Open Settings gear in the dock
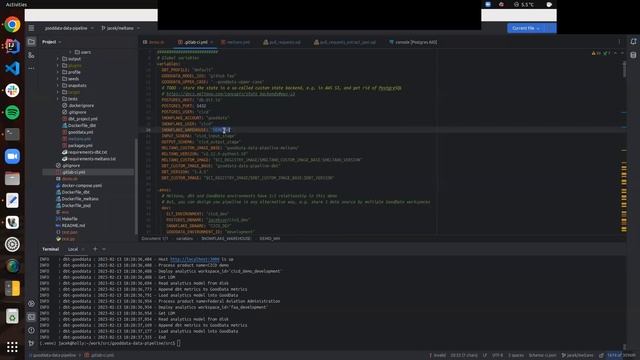The width and height of the screenshot is (640, 360). coord(12,244)
